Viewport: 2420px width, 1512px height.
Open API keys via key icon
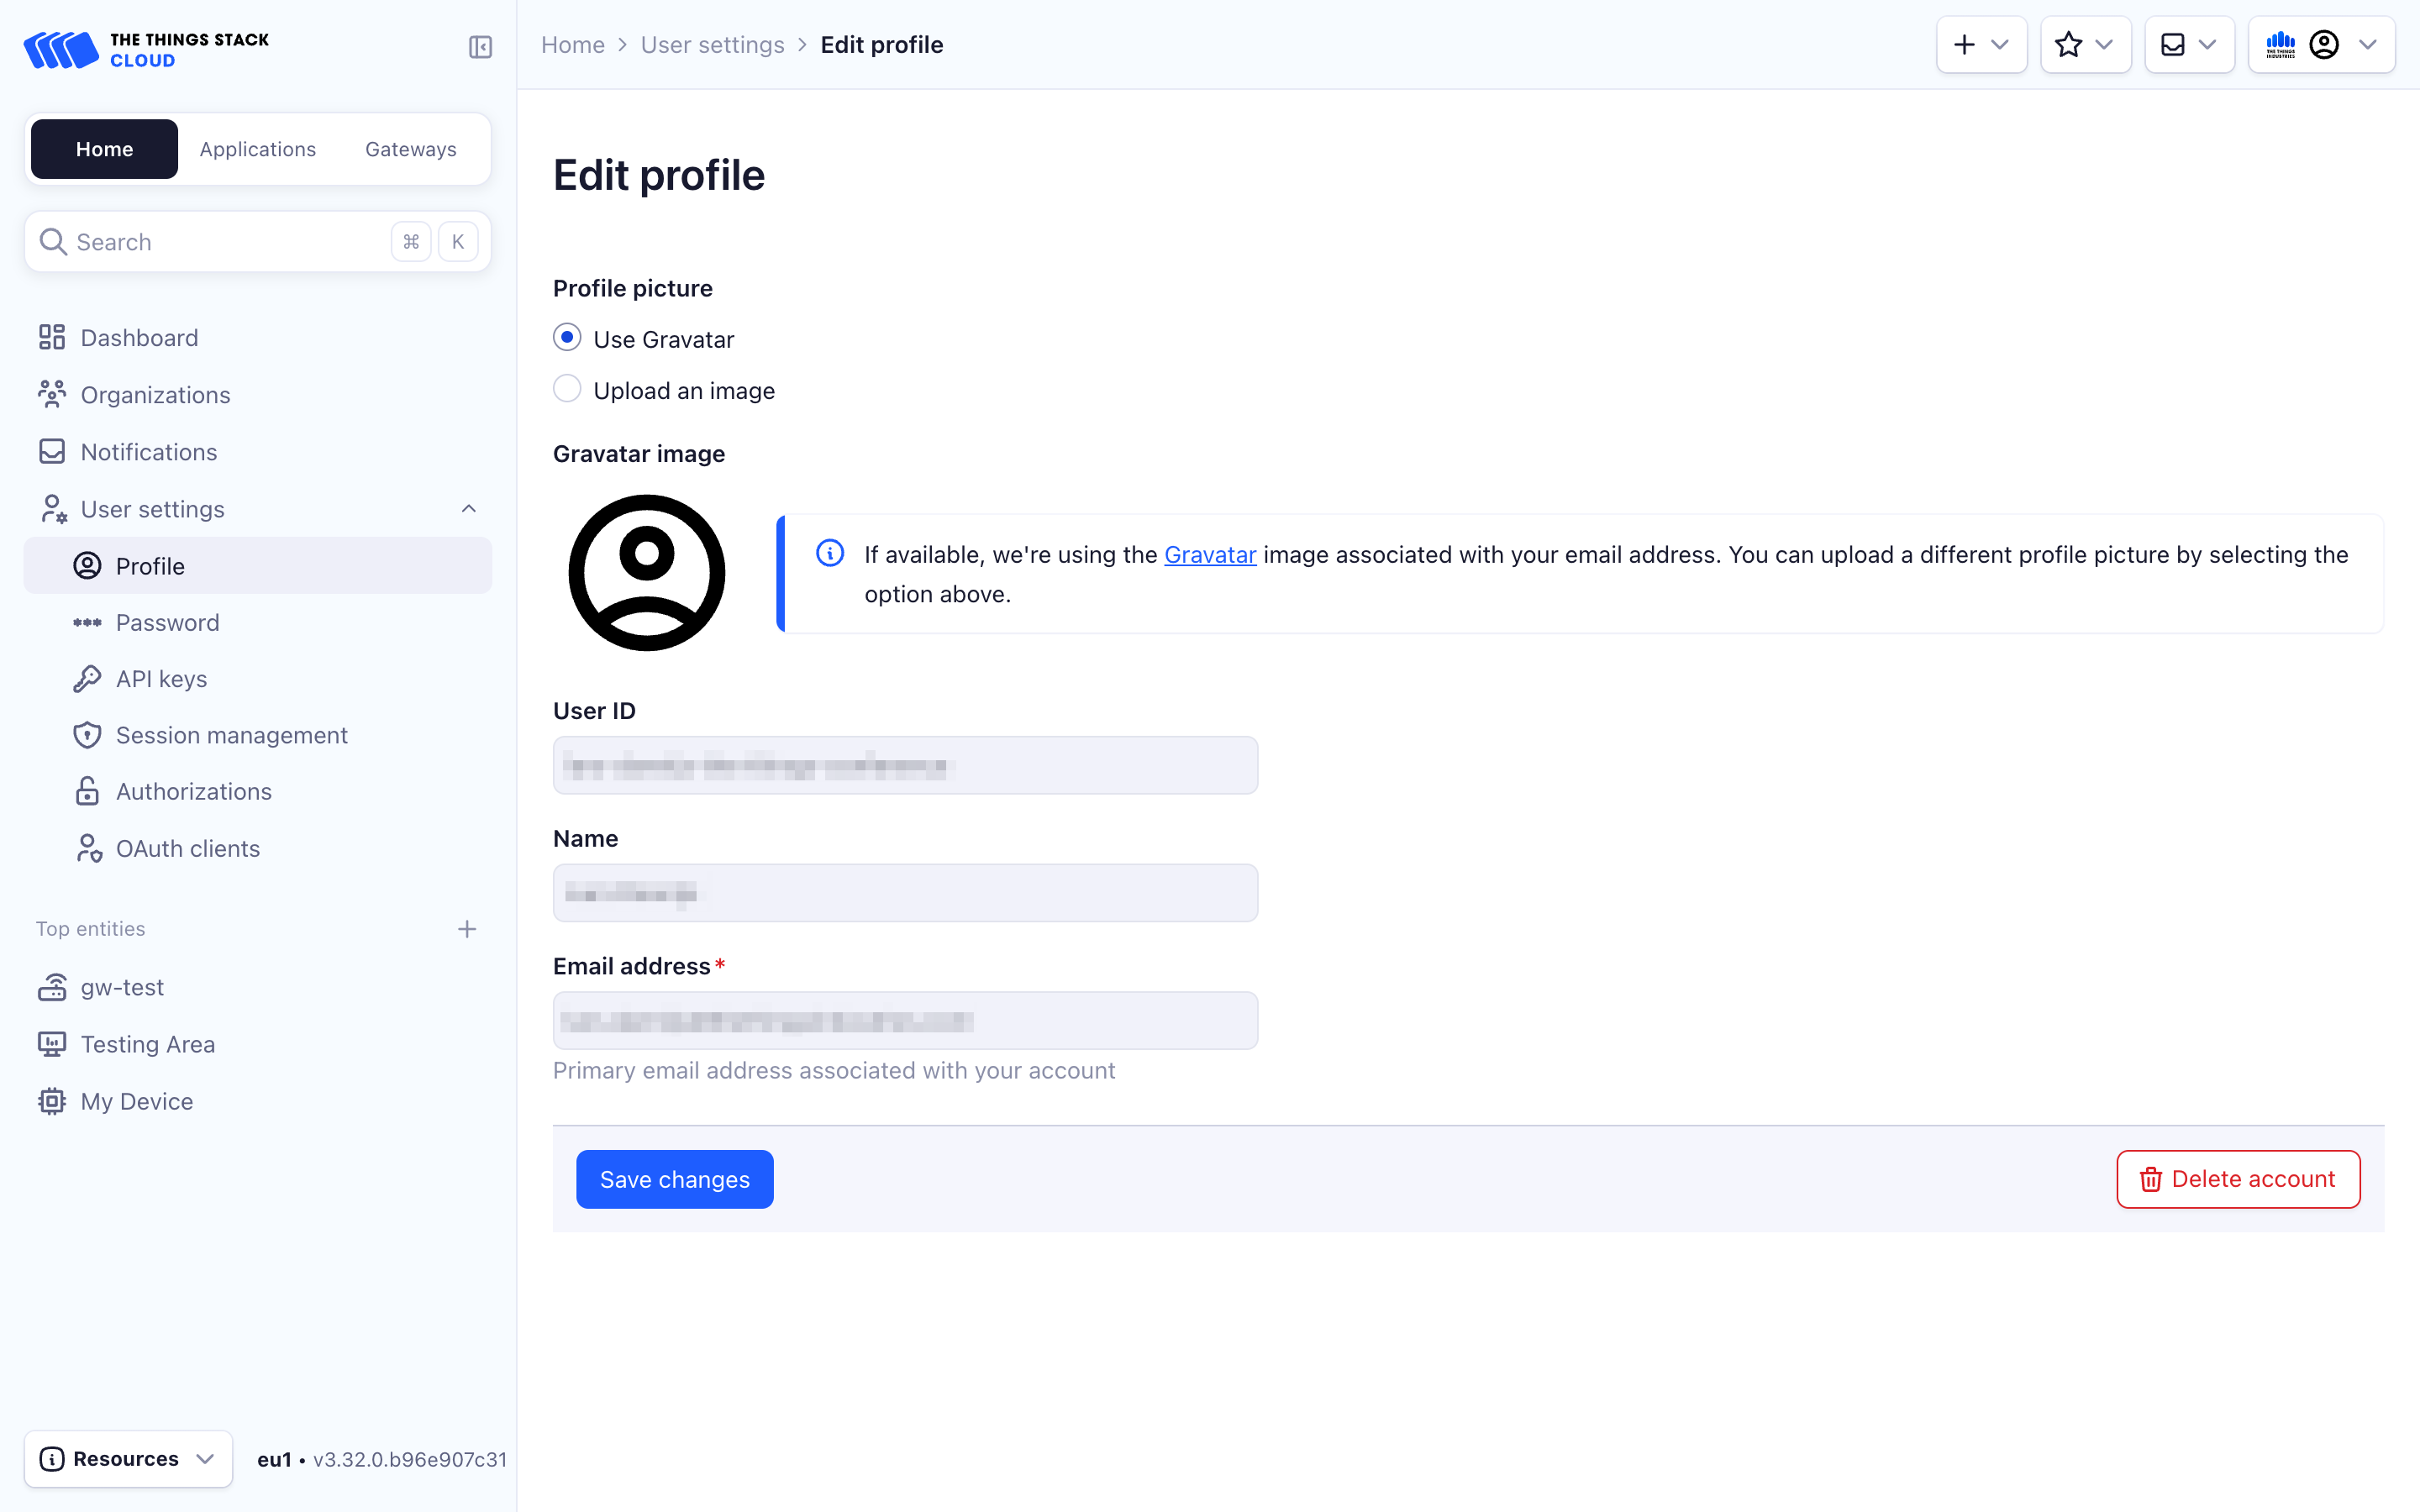pos(87,679)
